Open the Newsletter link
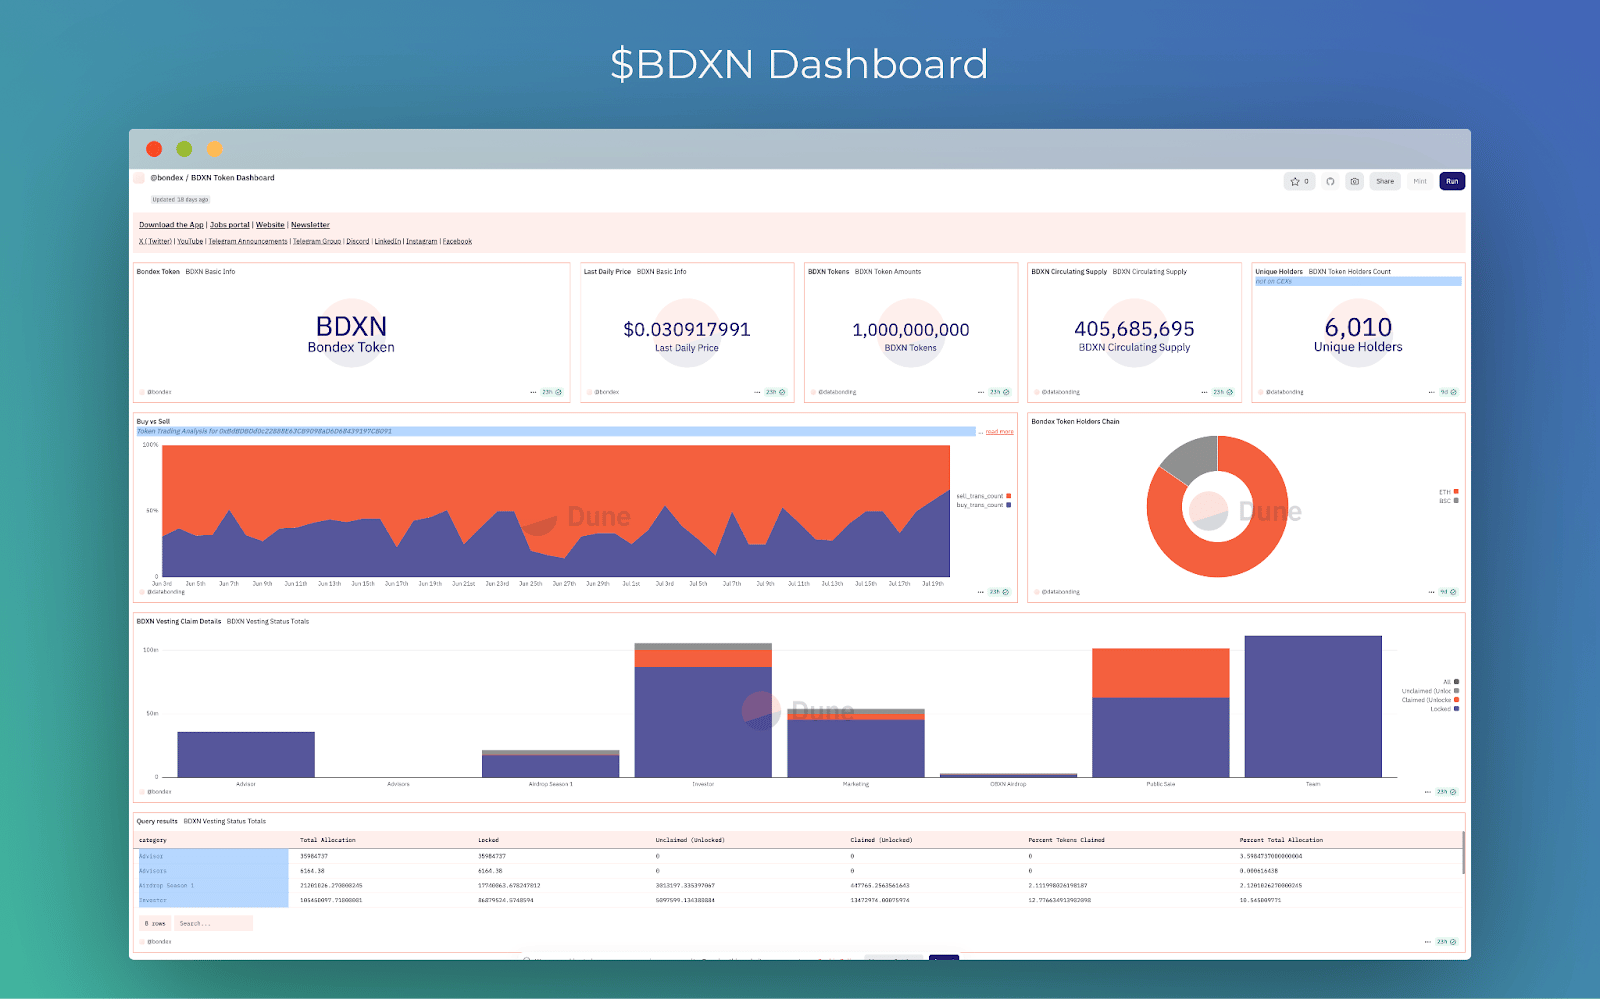Viewport: 1600px width, 999px height. (310, 225)
